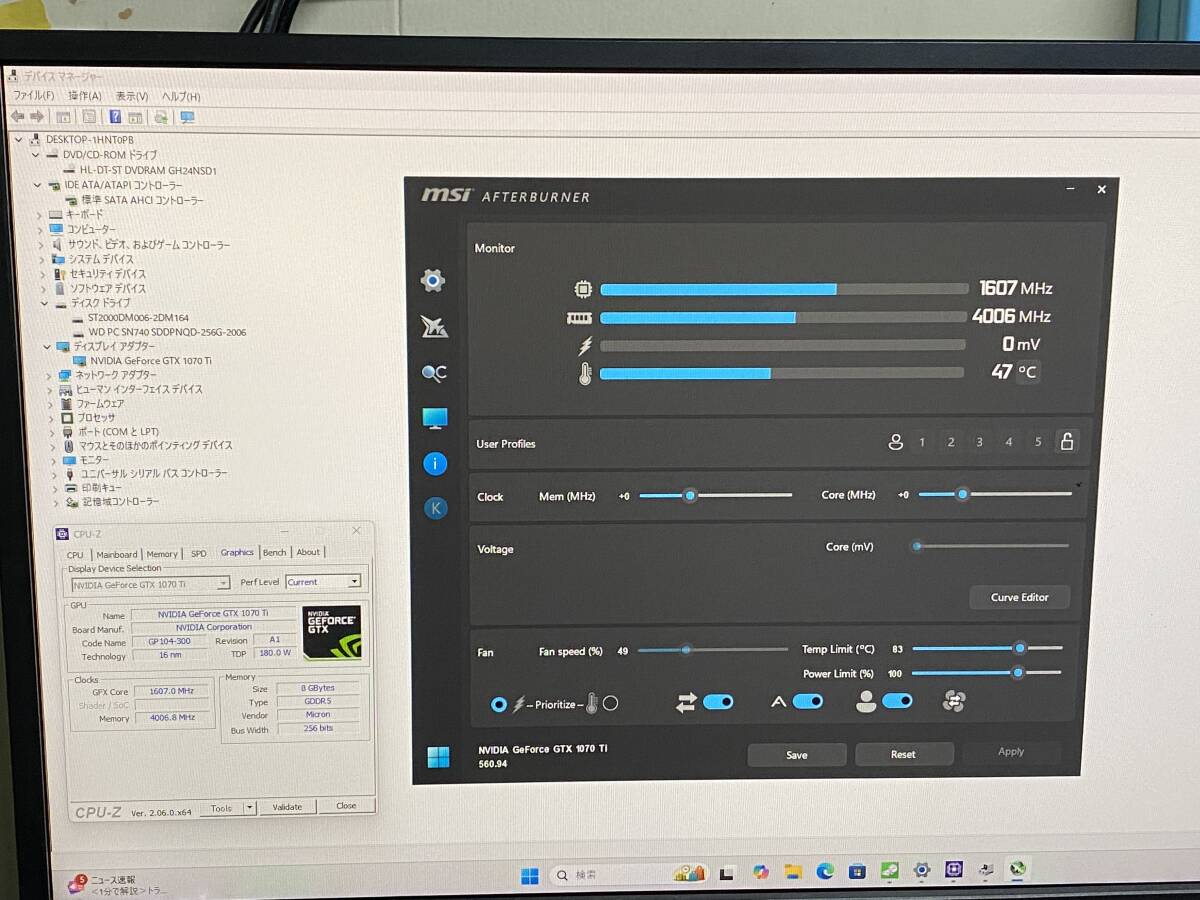Toggle the auto fan 'A' switch
1200x900 pixels.
tap(807, 701)
